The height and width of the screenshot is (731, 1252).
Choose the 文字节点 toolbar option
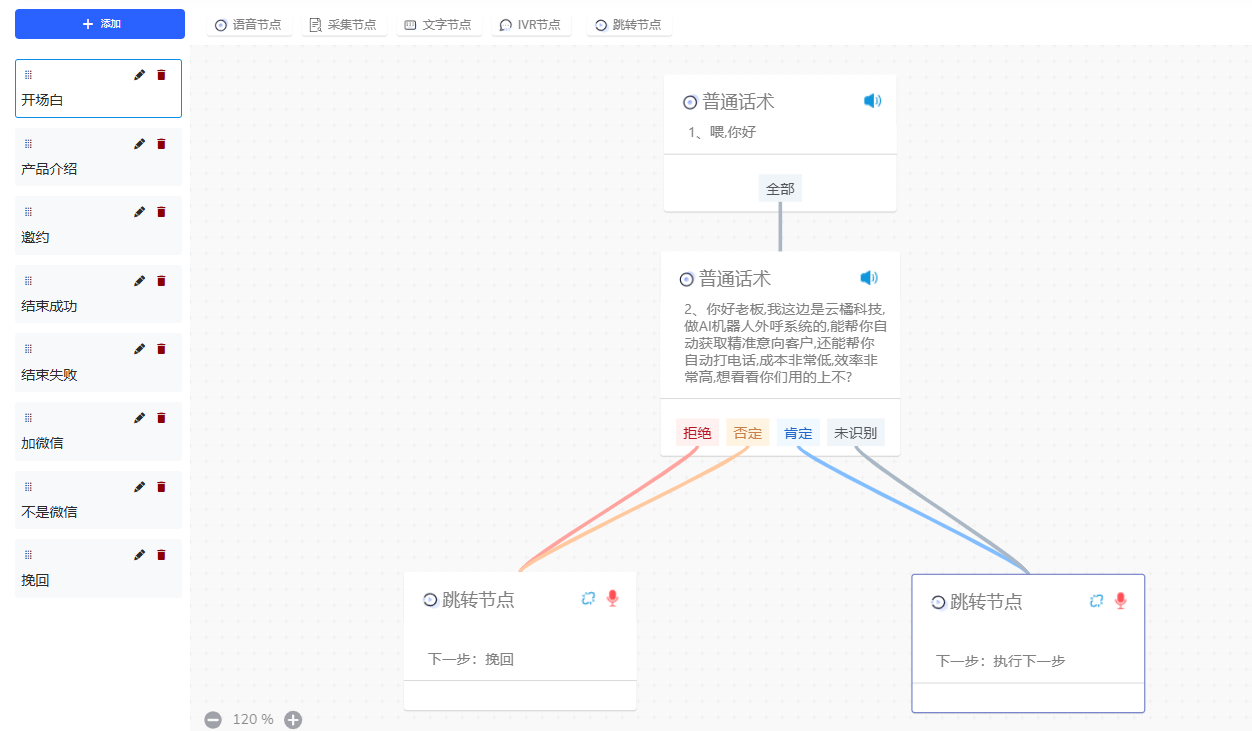pos(438,25)
